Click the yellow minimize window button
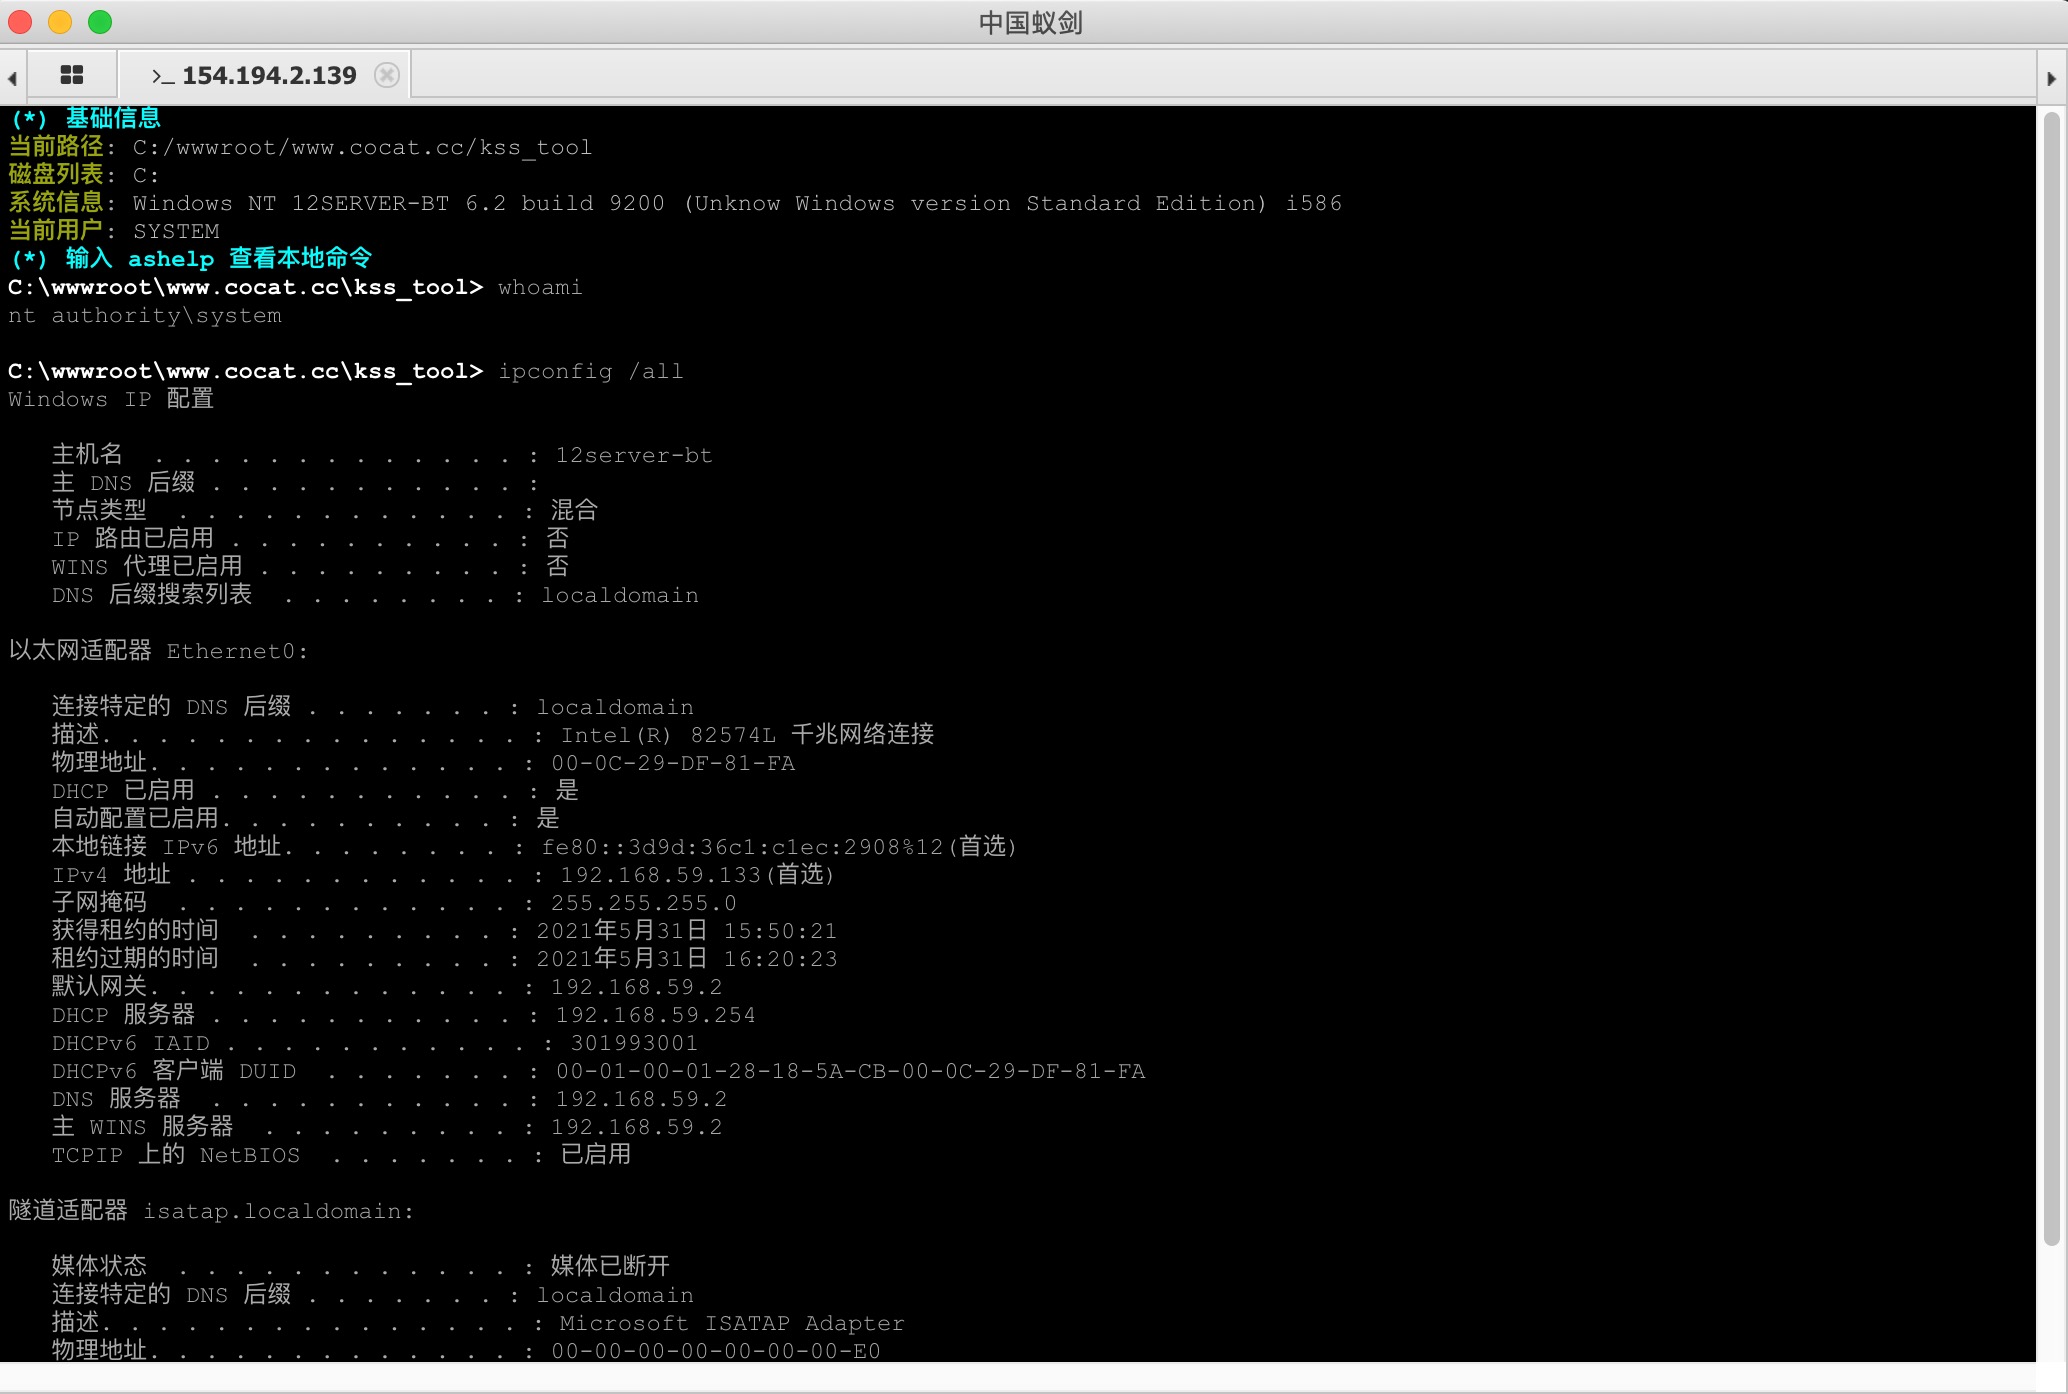Viewport: 2068px width, 1394px height. coord(60,22)
